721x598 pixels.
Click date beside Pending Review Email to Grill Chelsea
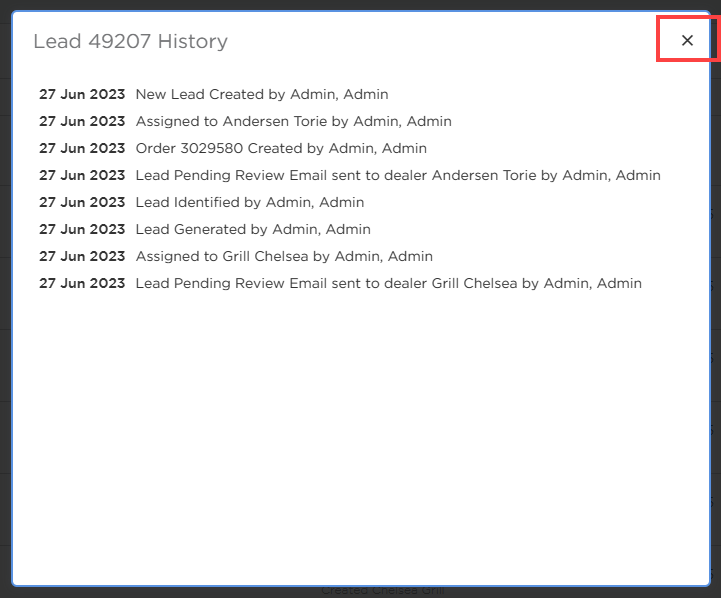[82, 283]
